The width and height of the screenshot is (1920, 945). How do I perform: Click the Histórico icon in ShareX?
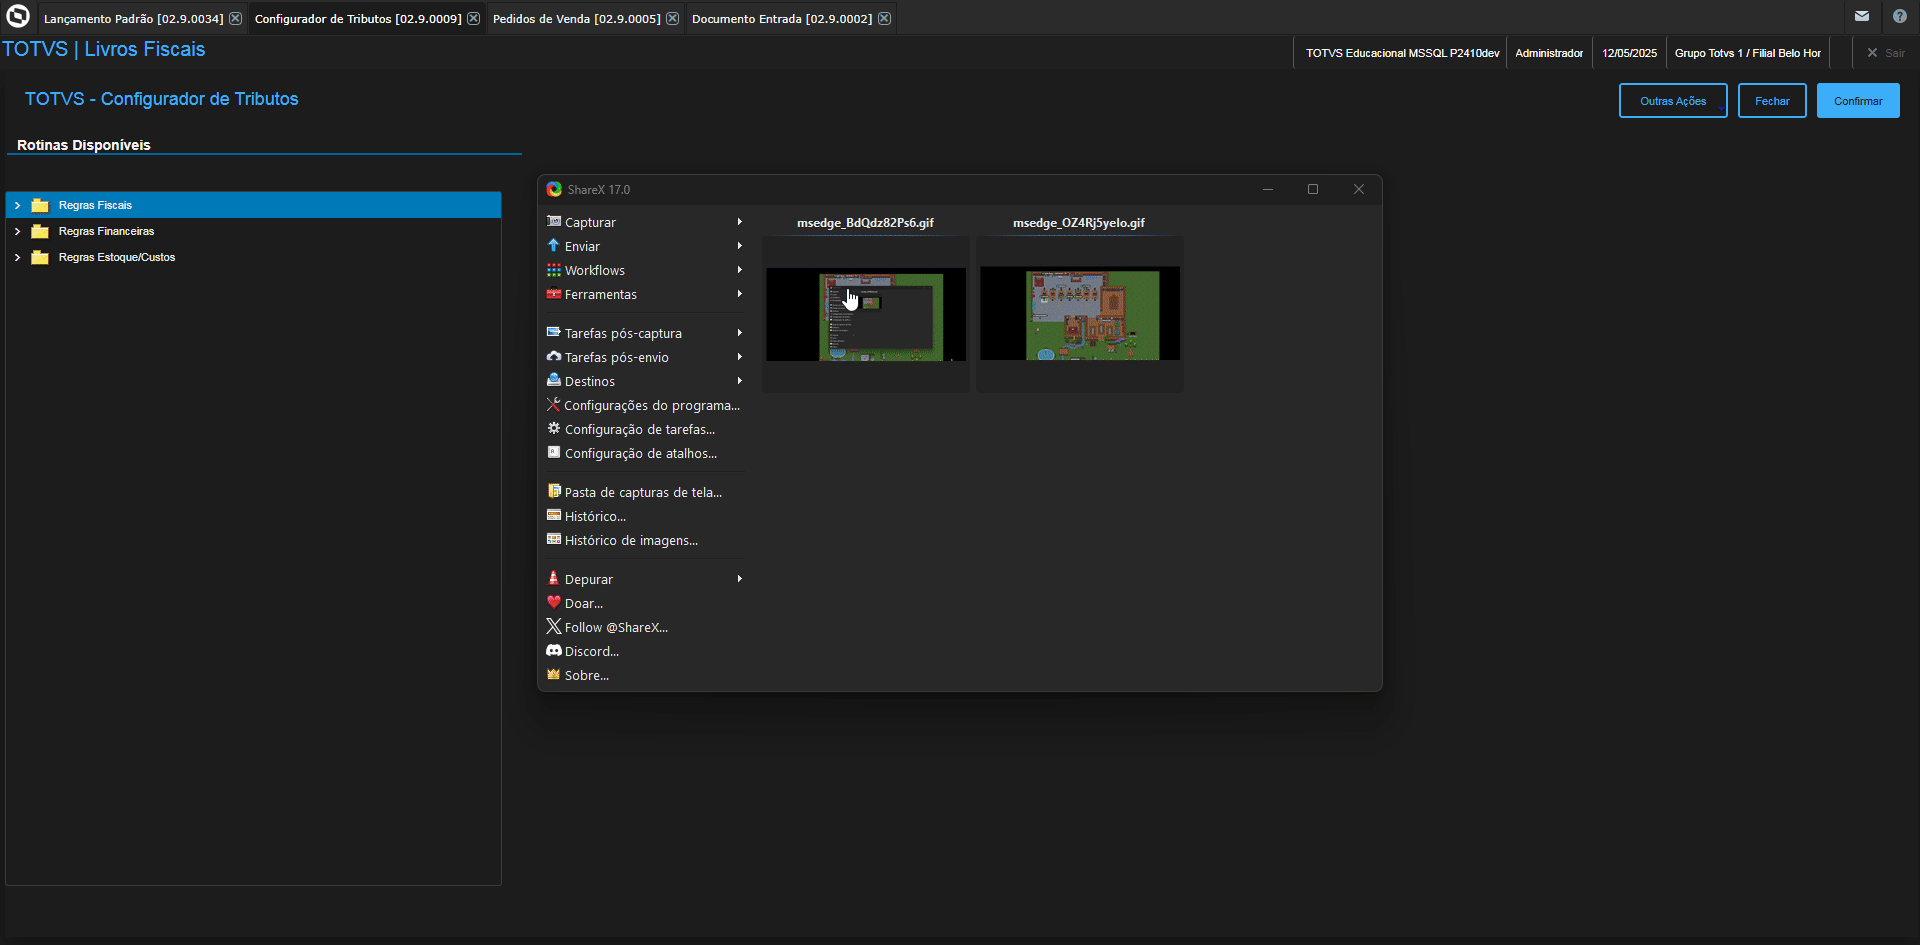[554, 515]
